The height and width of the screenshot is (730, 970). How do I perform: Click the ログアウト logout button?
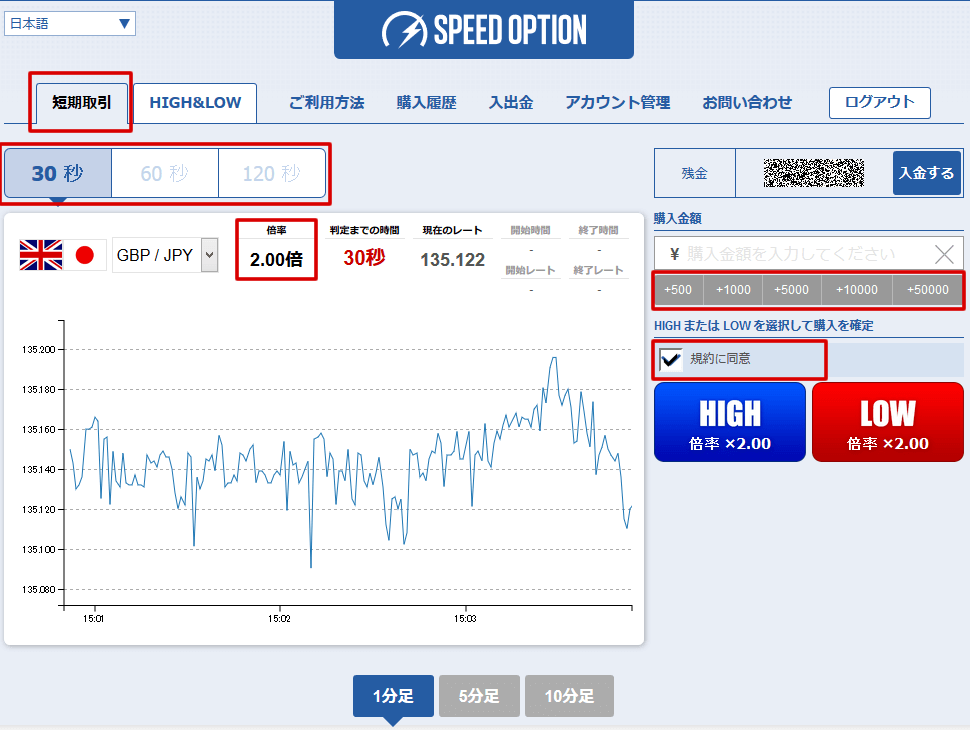tap(880, 103)
